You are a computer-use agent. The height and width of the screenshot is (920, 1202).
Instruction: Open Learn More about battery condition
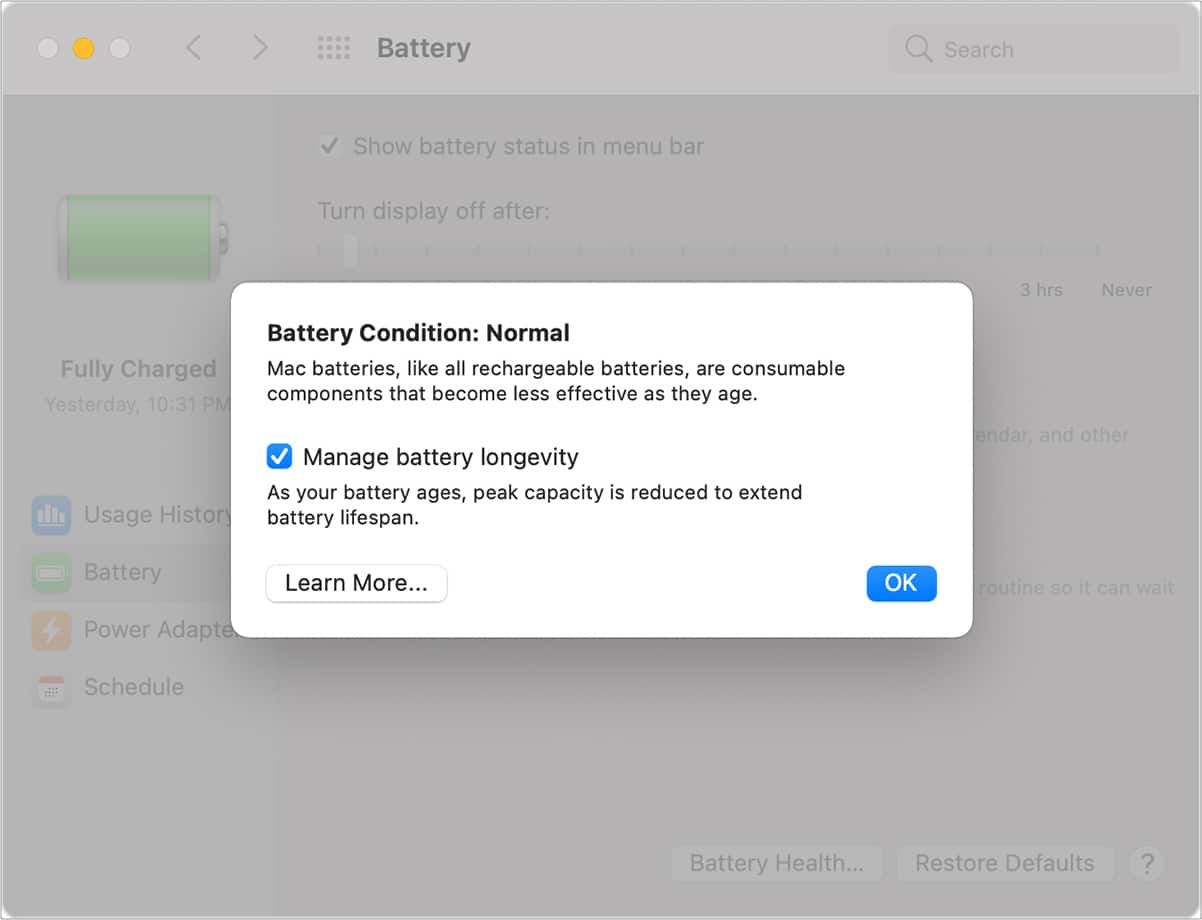pos(356,583)
